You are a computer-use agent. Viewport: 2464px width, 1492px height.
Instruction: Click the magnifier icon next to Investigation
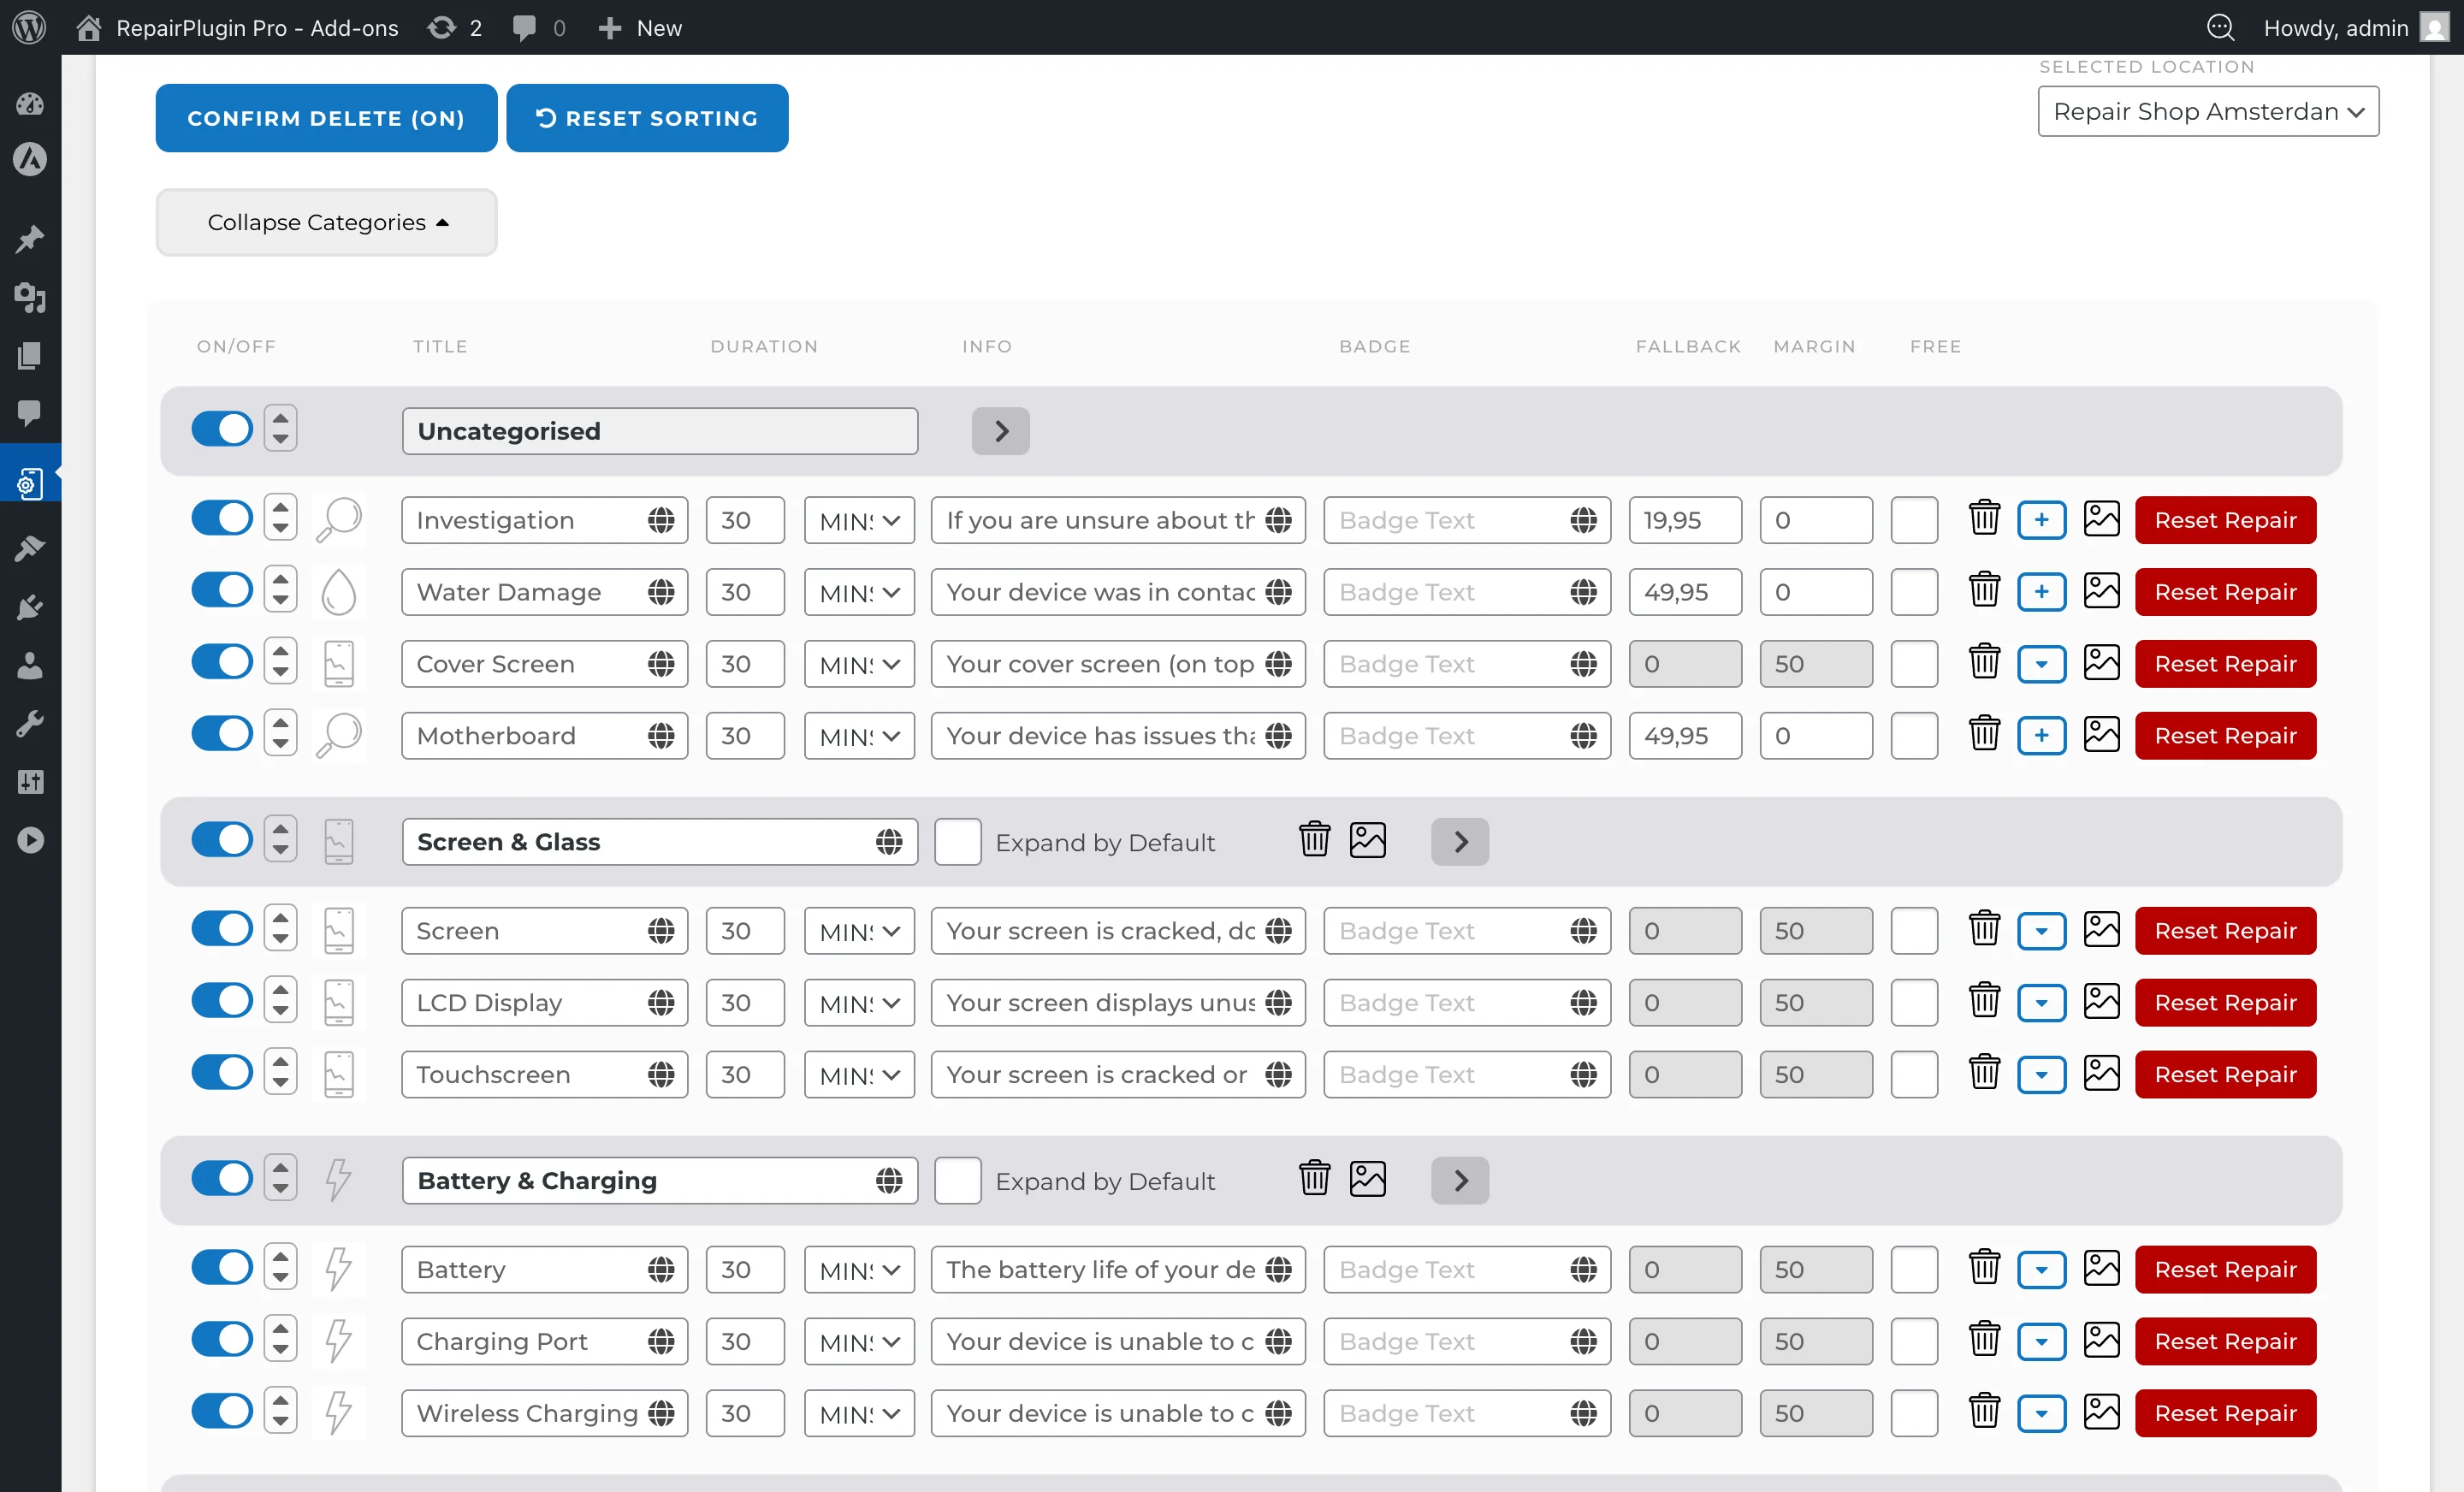click(x=338, y=519)
